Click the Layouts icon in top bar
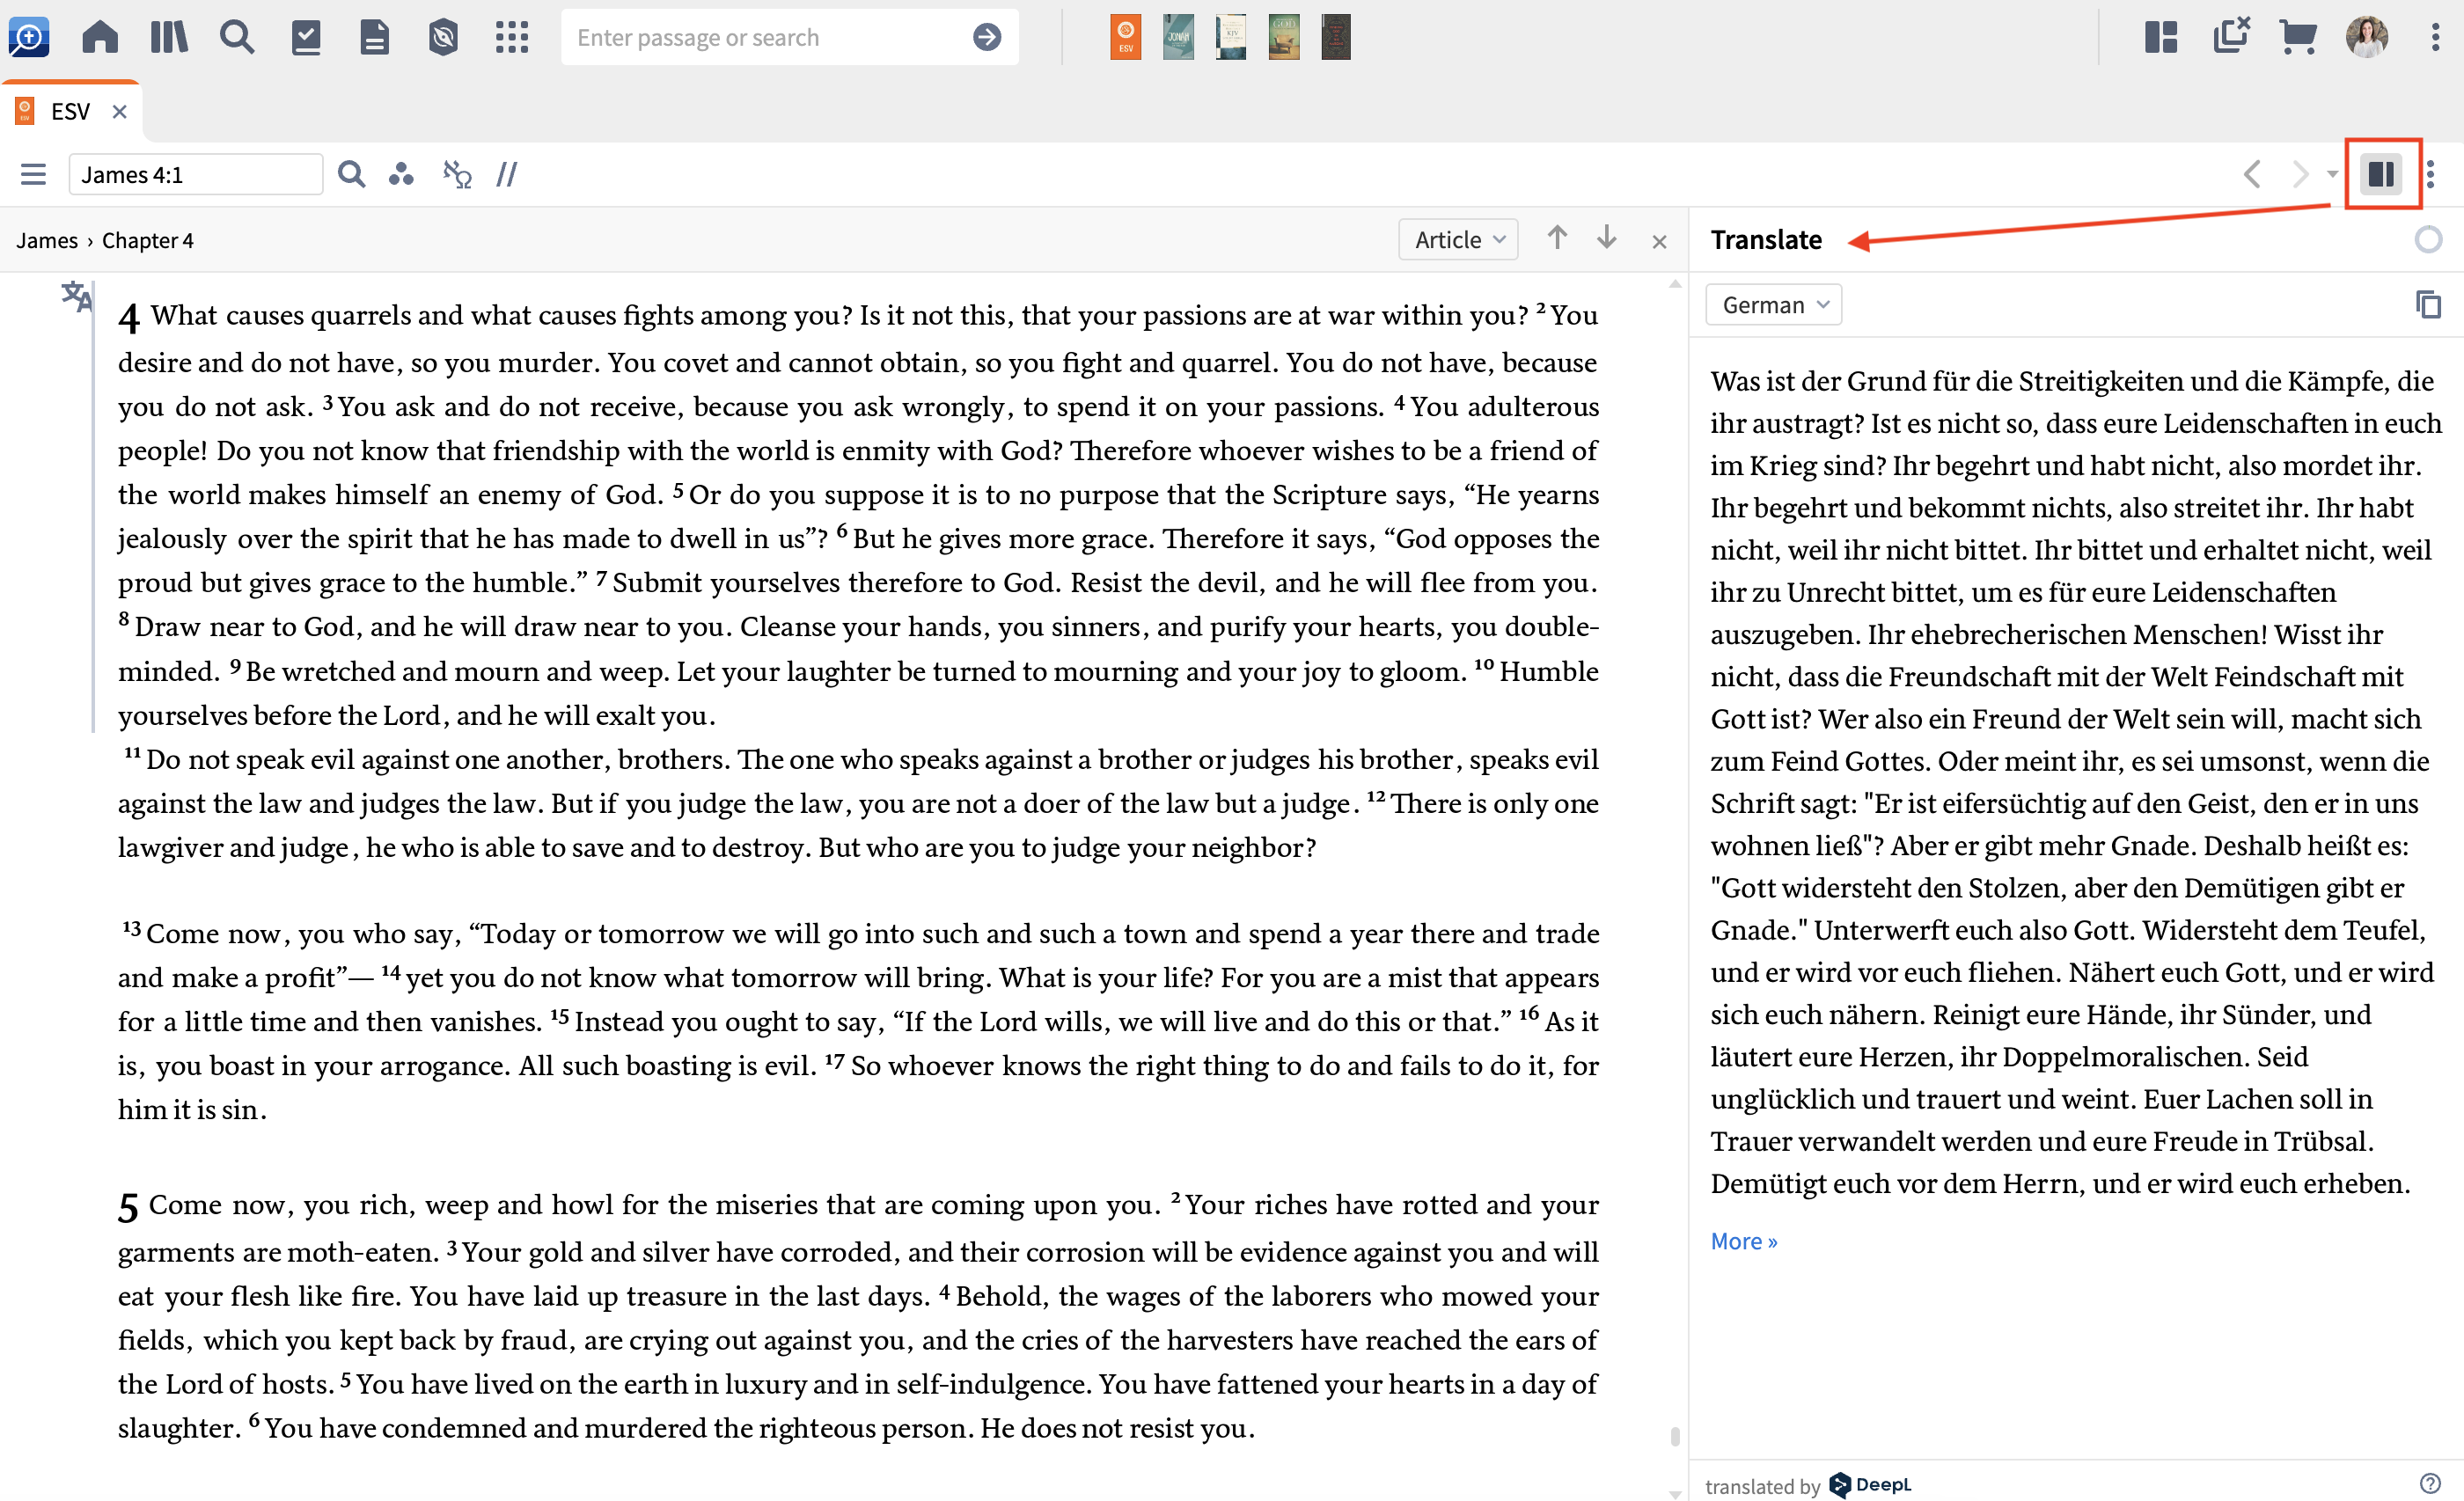 2160,38
